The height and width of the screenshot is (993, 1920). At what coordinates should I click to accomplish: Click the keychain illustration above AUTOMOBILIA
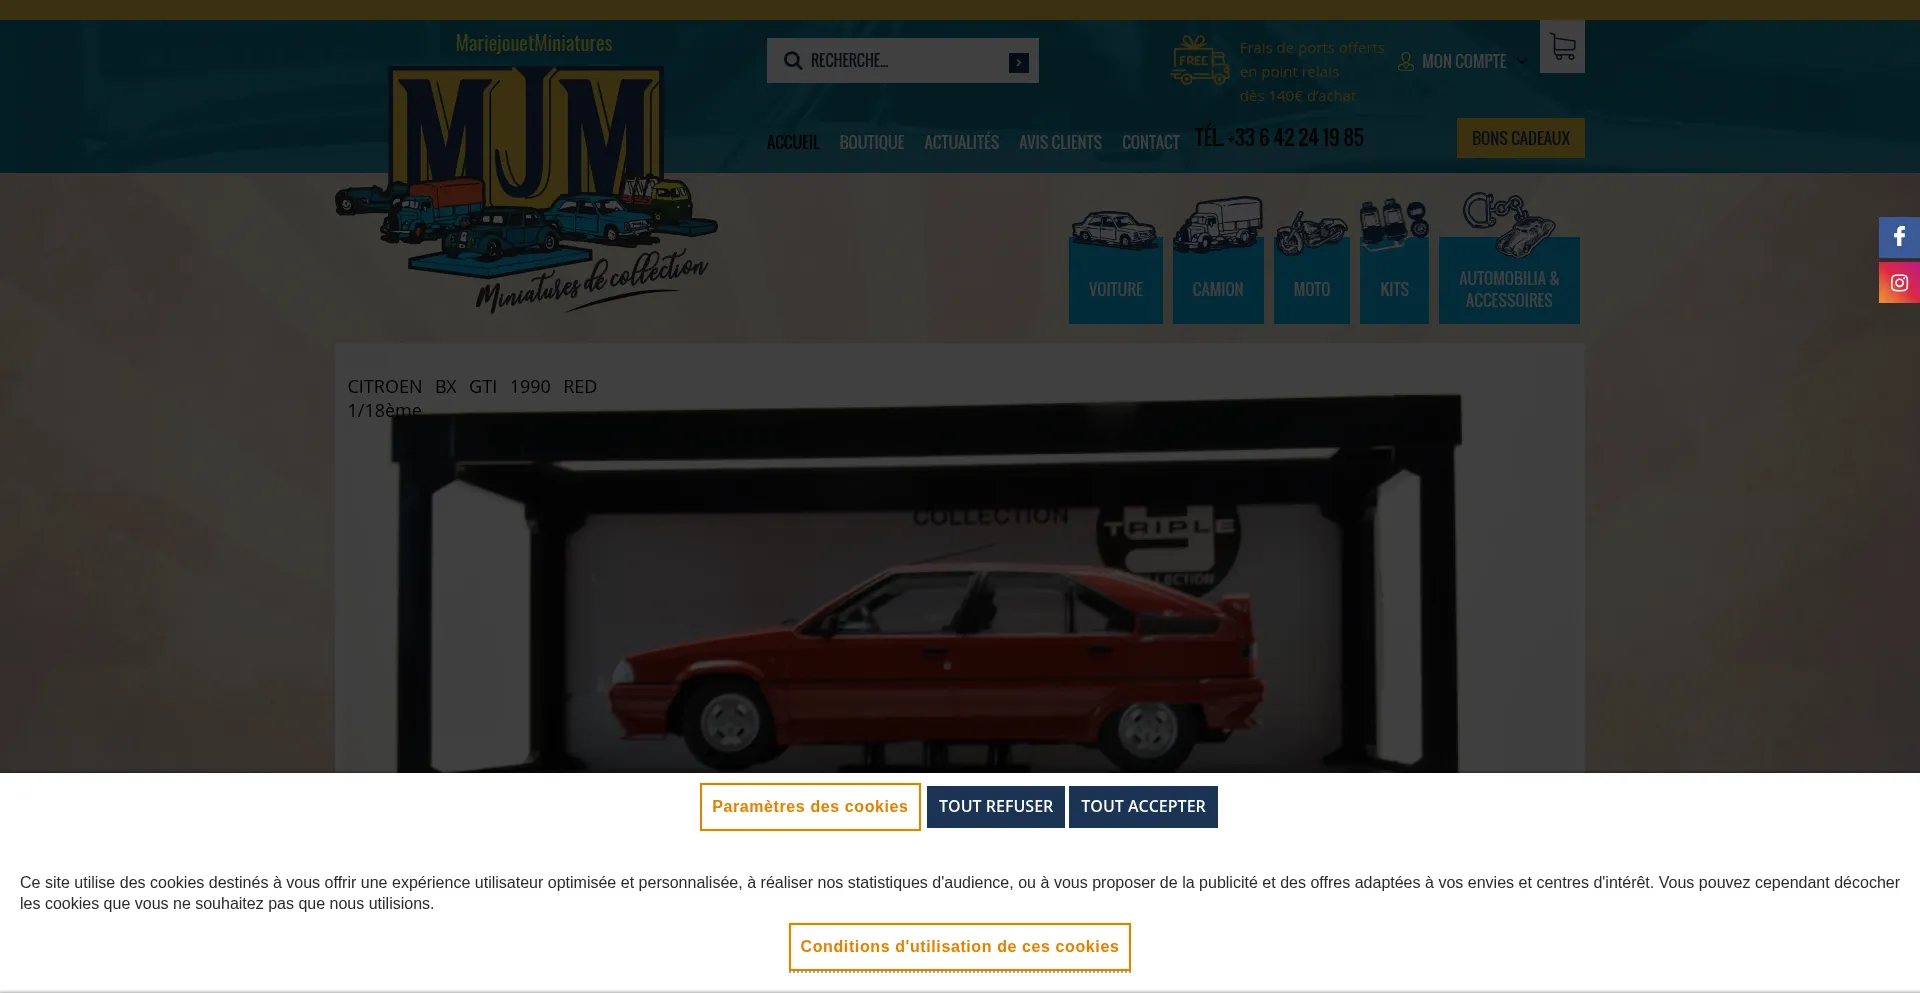[x=1509, y=225]
